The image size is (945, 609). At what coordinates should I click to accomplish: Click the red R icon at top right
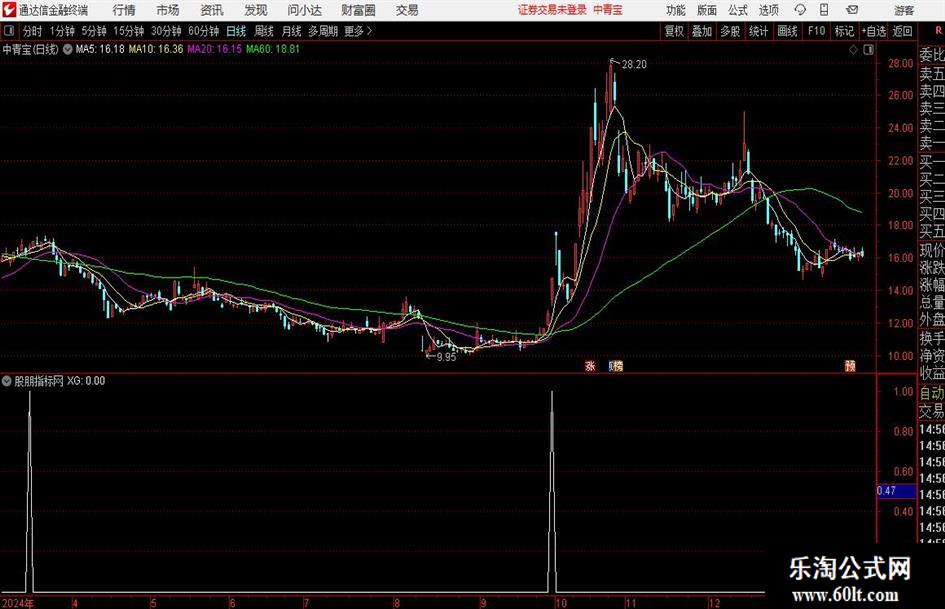[x=938, y=31]
